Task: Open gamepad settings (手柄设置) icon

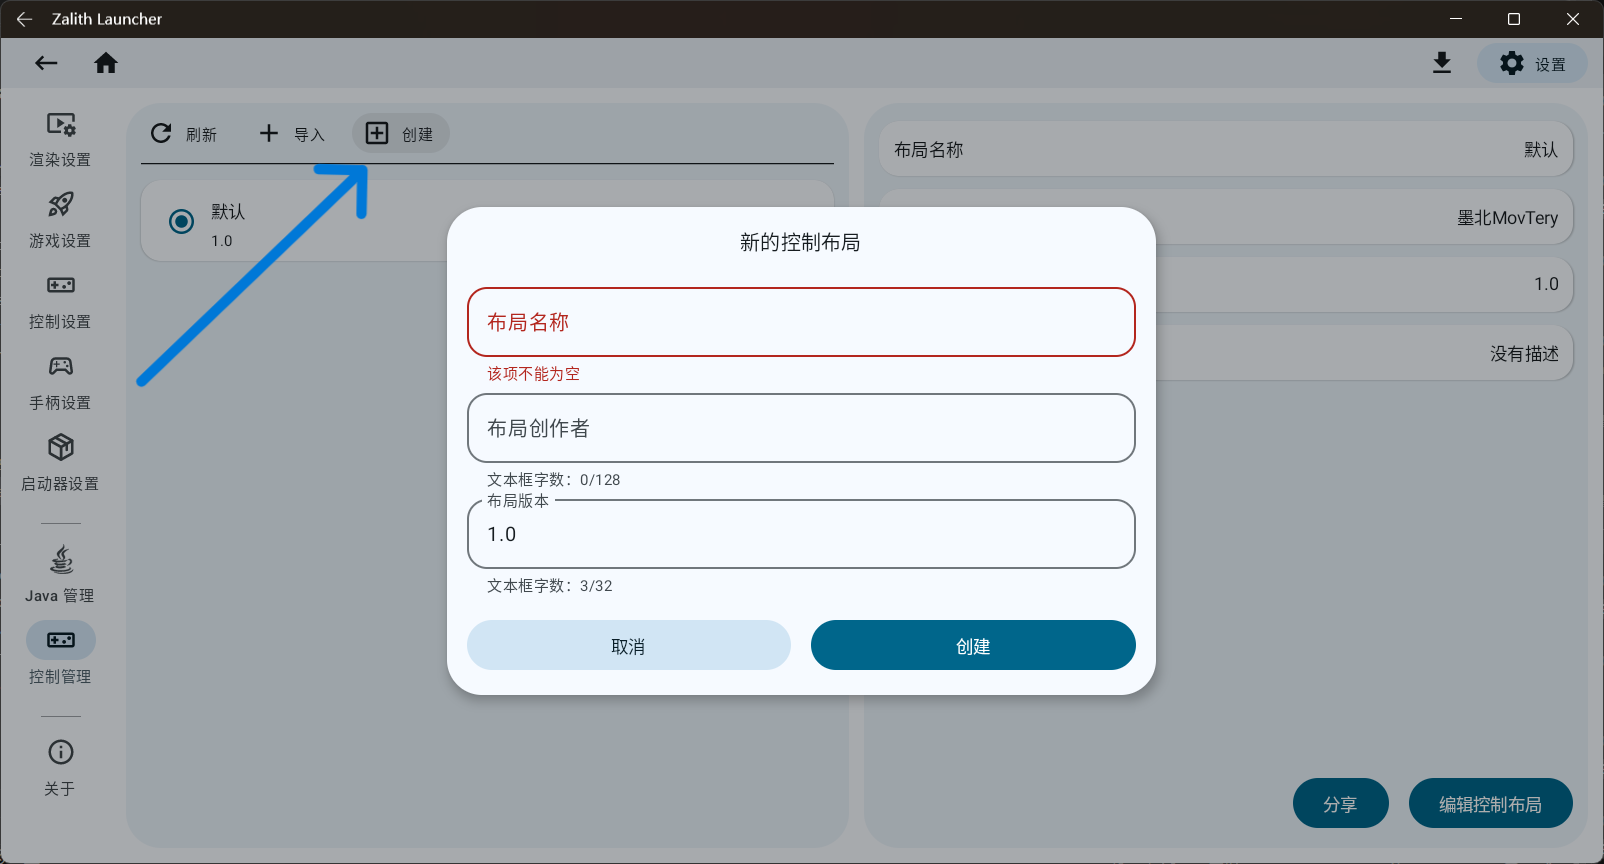Action: point(60,367)
